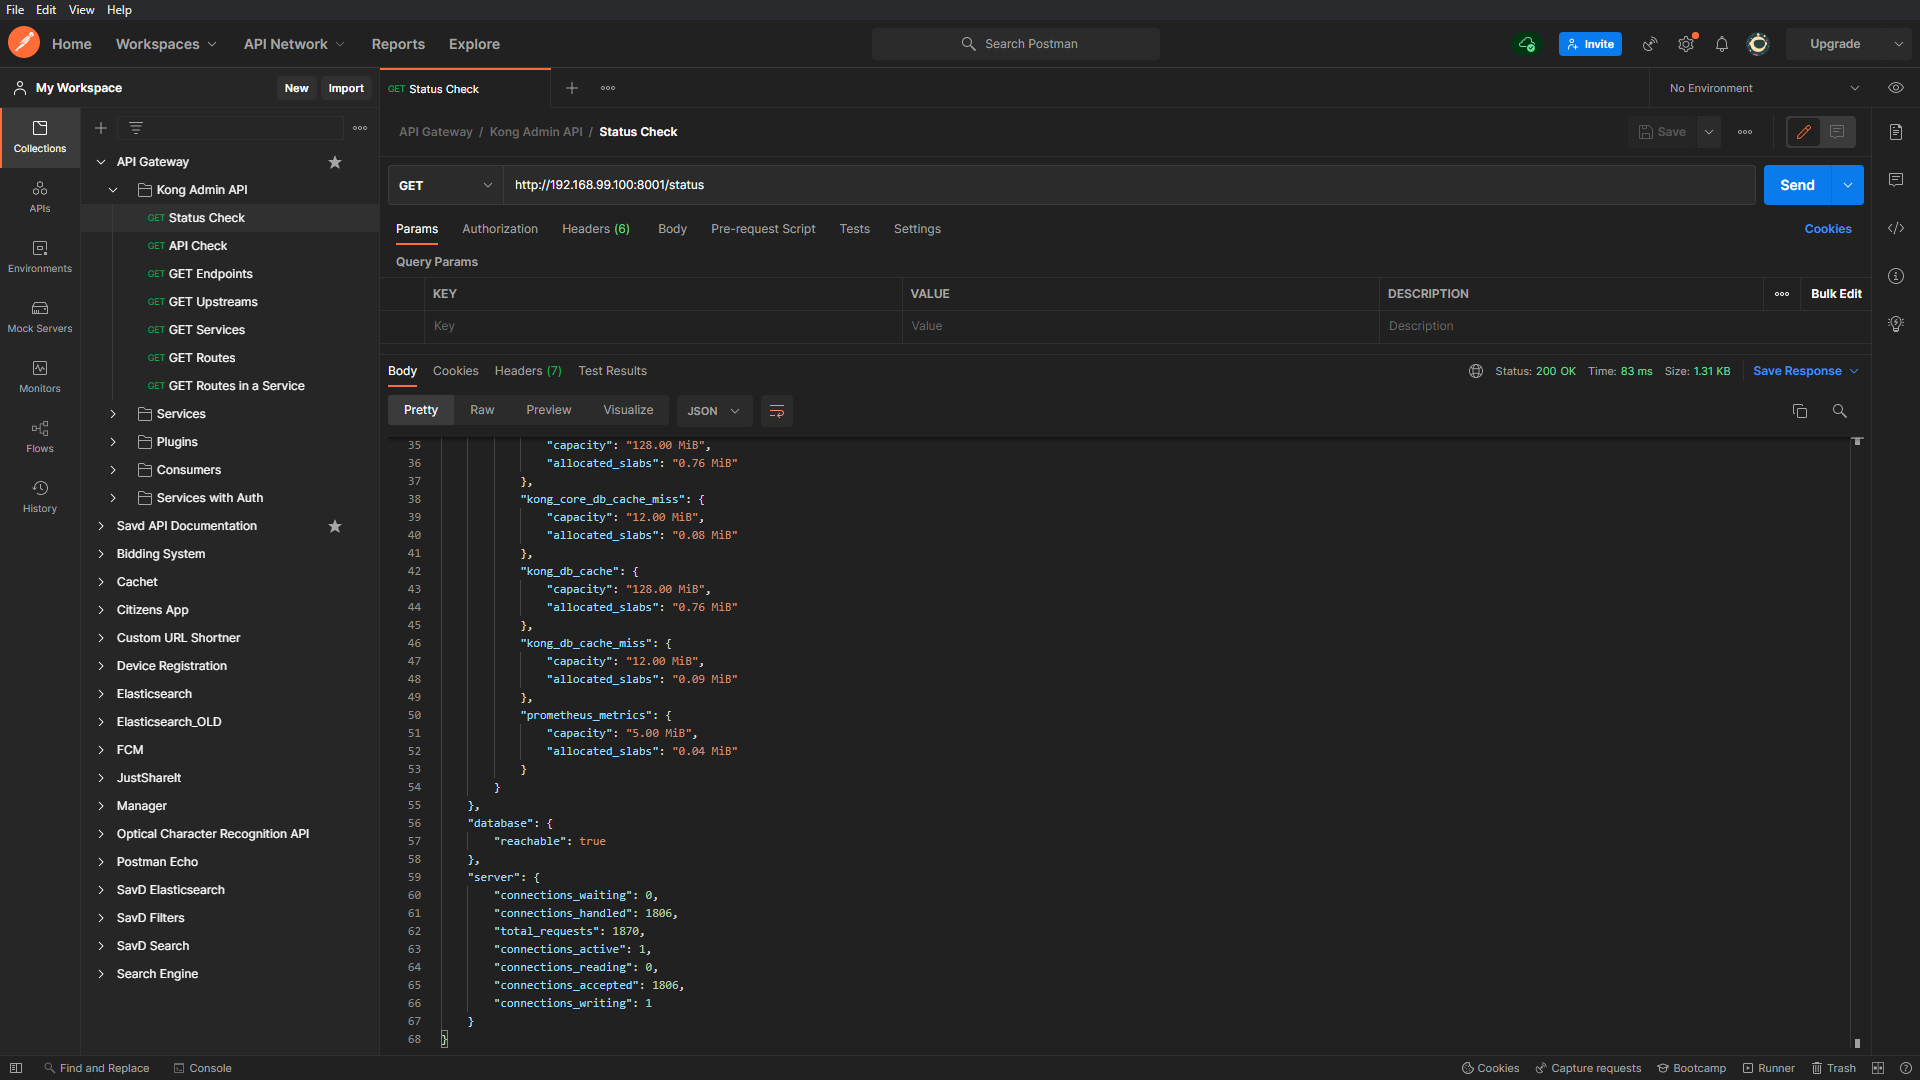Open the History sidebar panel
Screen dimensions: 1920x1080
pyautogui.click(x=40, y=496)
